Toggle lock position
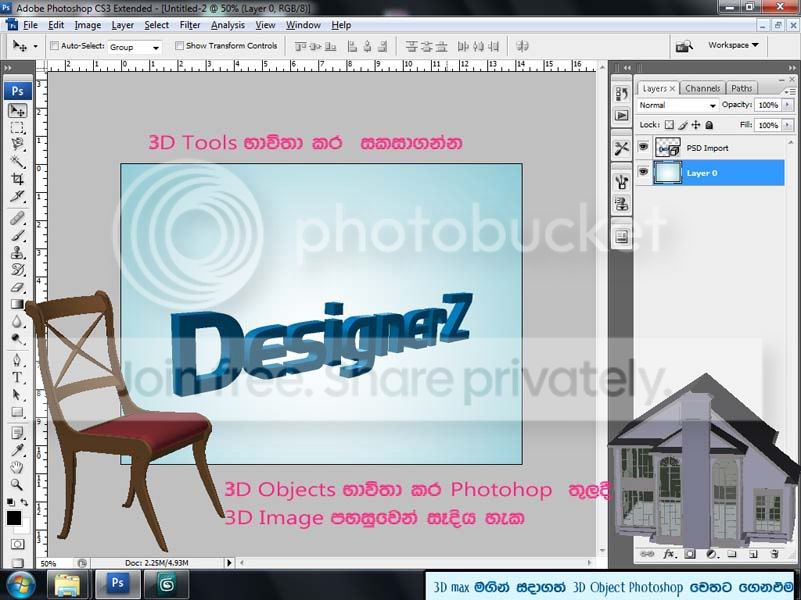This screenshot has width=801, height=600. [696, 125]
